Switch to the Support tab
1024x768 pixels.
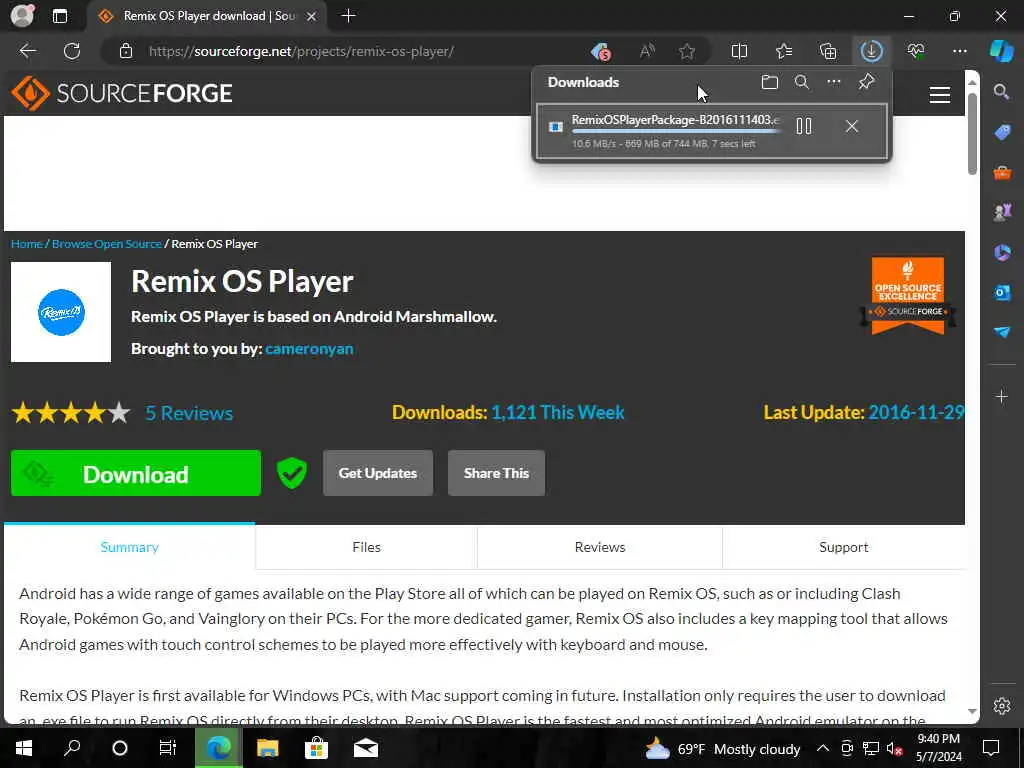coord(843,547)
